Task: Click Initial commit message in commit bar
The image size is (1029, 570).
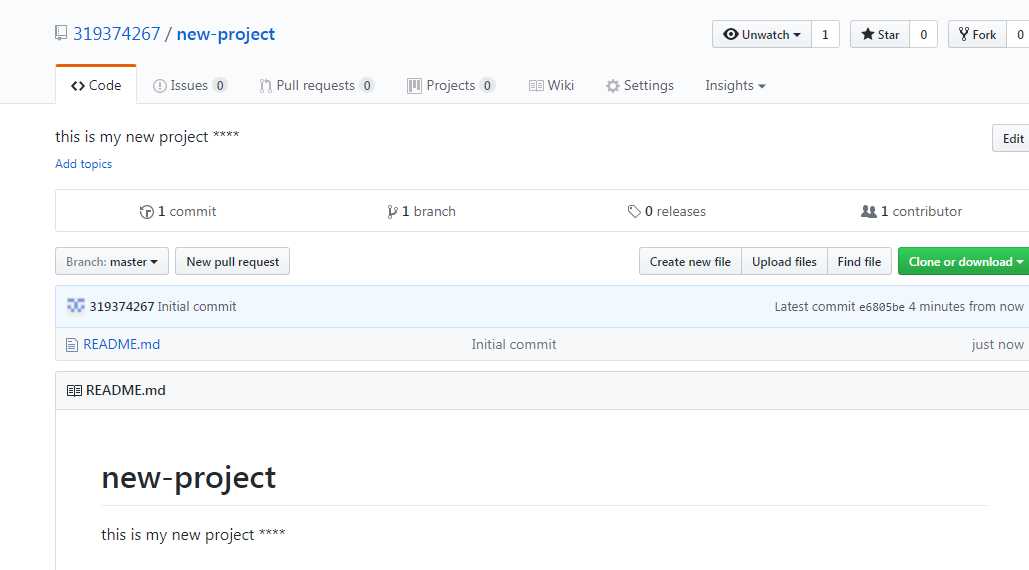Action: pyautogui.click(x=197, y=306)
